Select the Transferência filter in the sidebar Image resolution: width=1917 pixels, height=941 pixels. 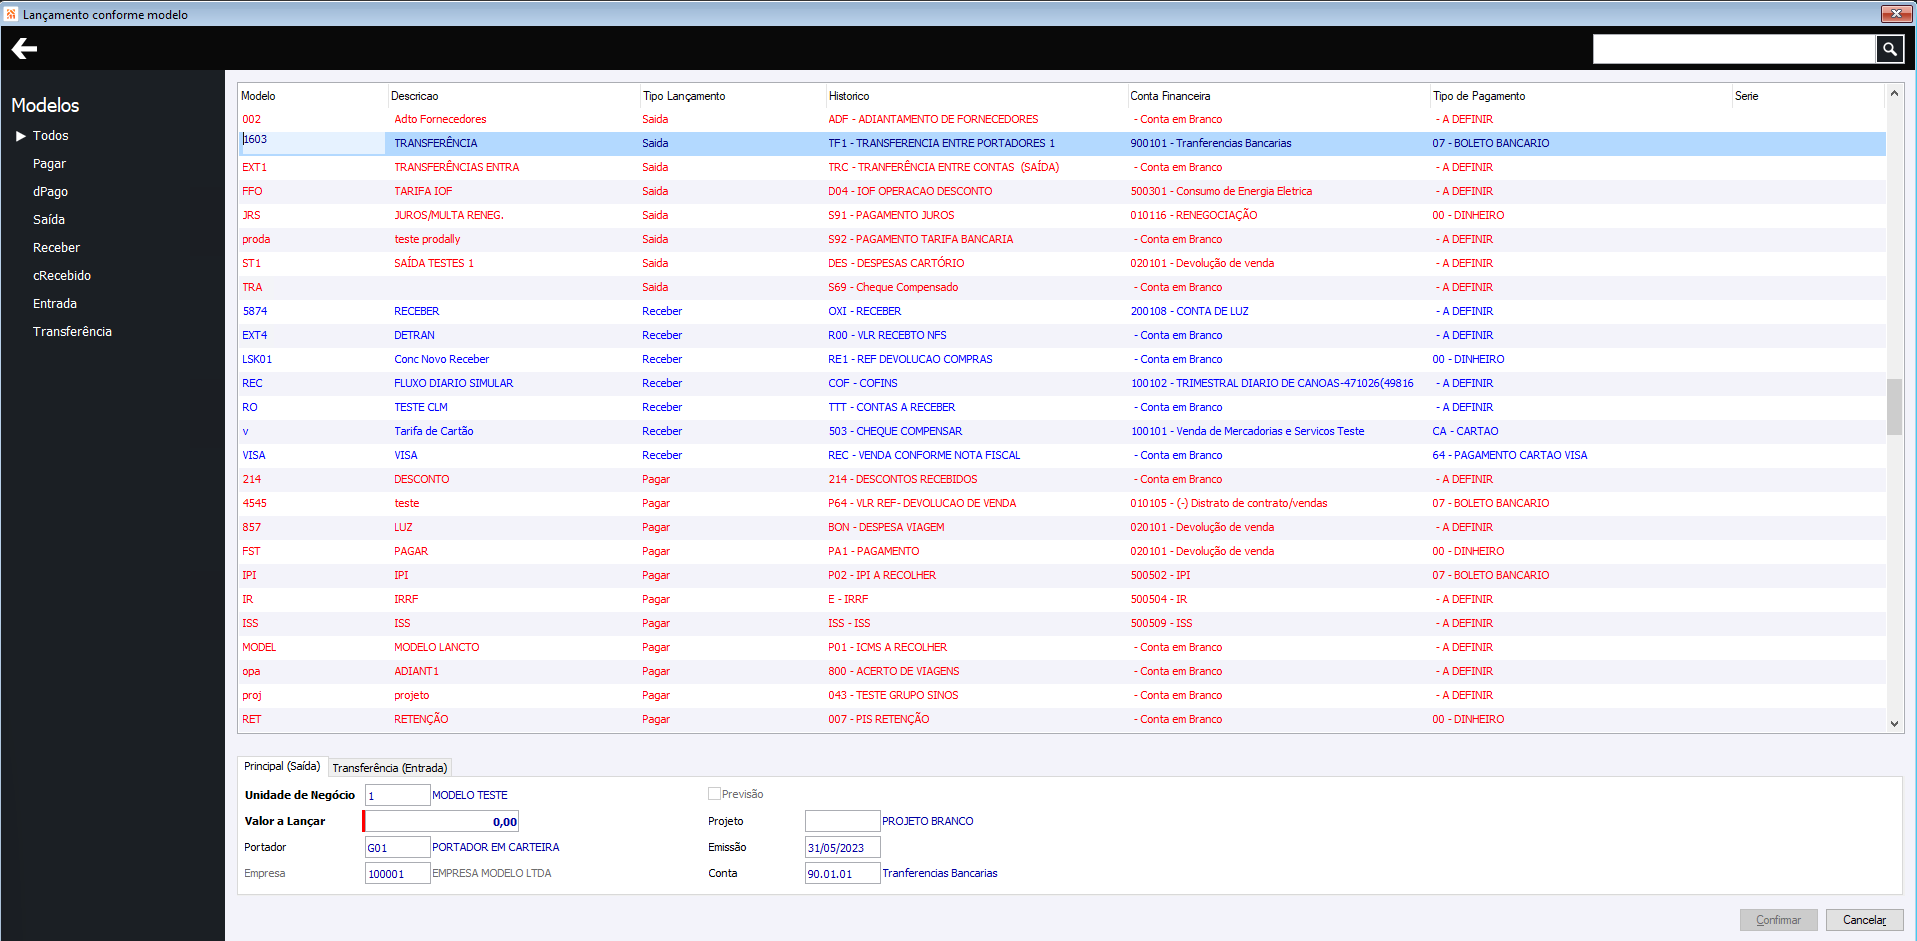72,332
